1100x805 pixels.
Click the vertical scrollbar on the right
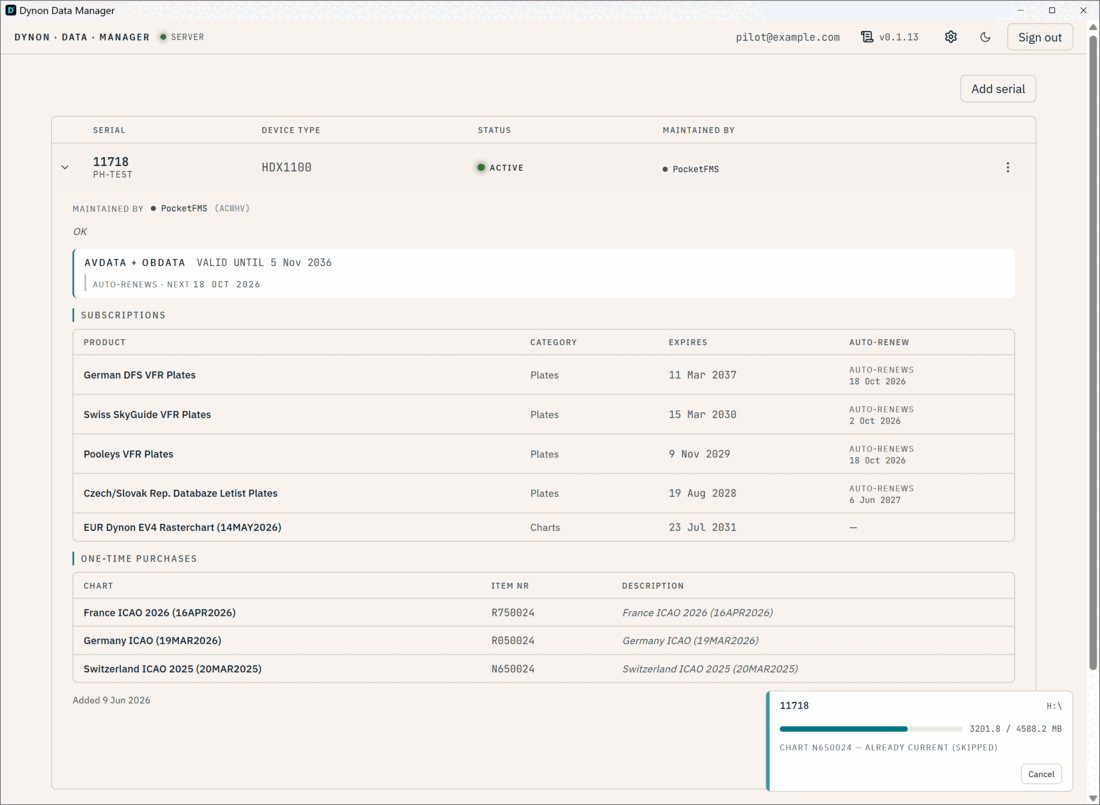[x=1093, y=351]
